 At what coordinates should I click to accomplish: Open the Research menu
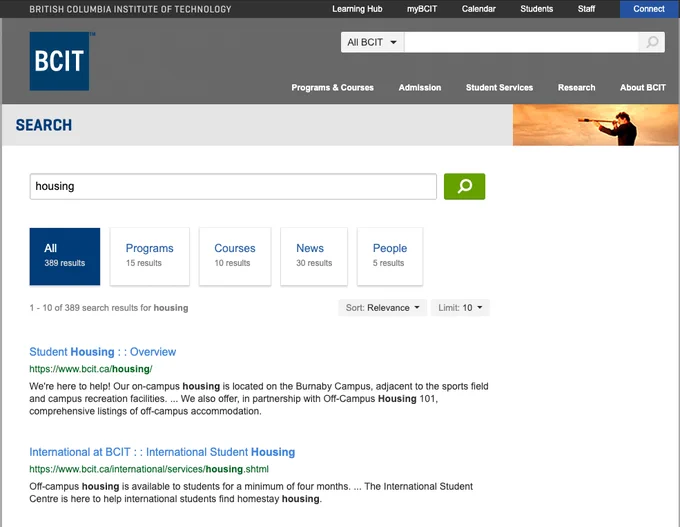point(576,88)
